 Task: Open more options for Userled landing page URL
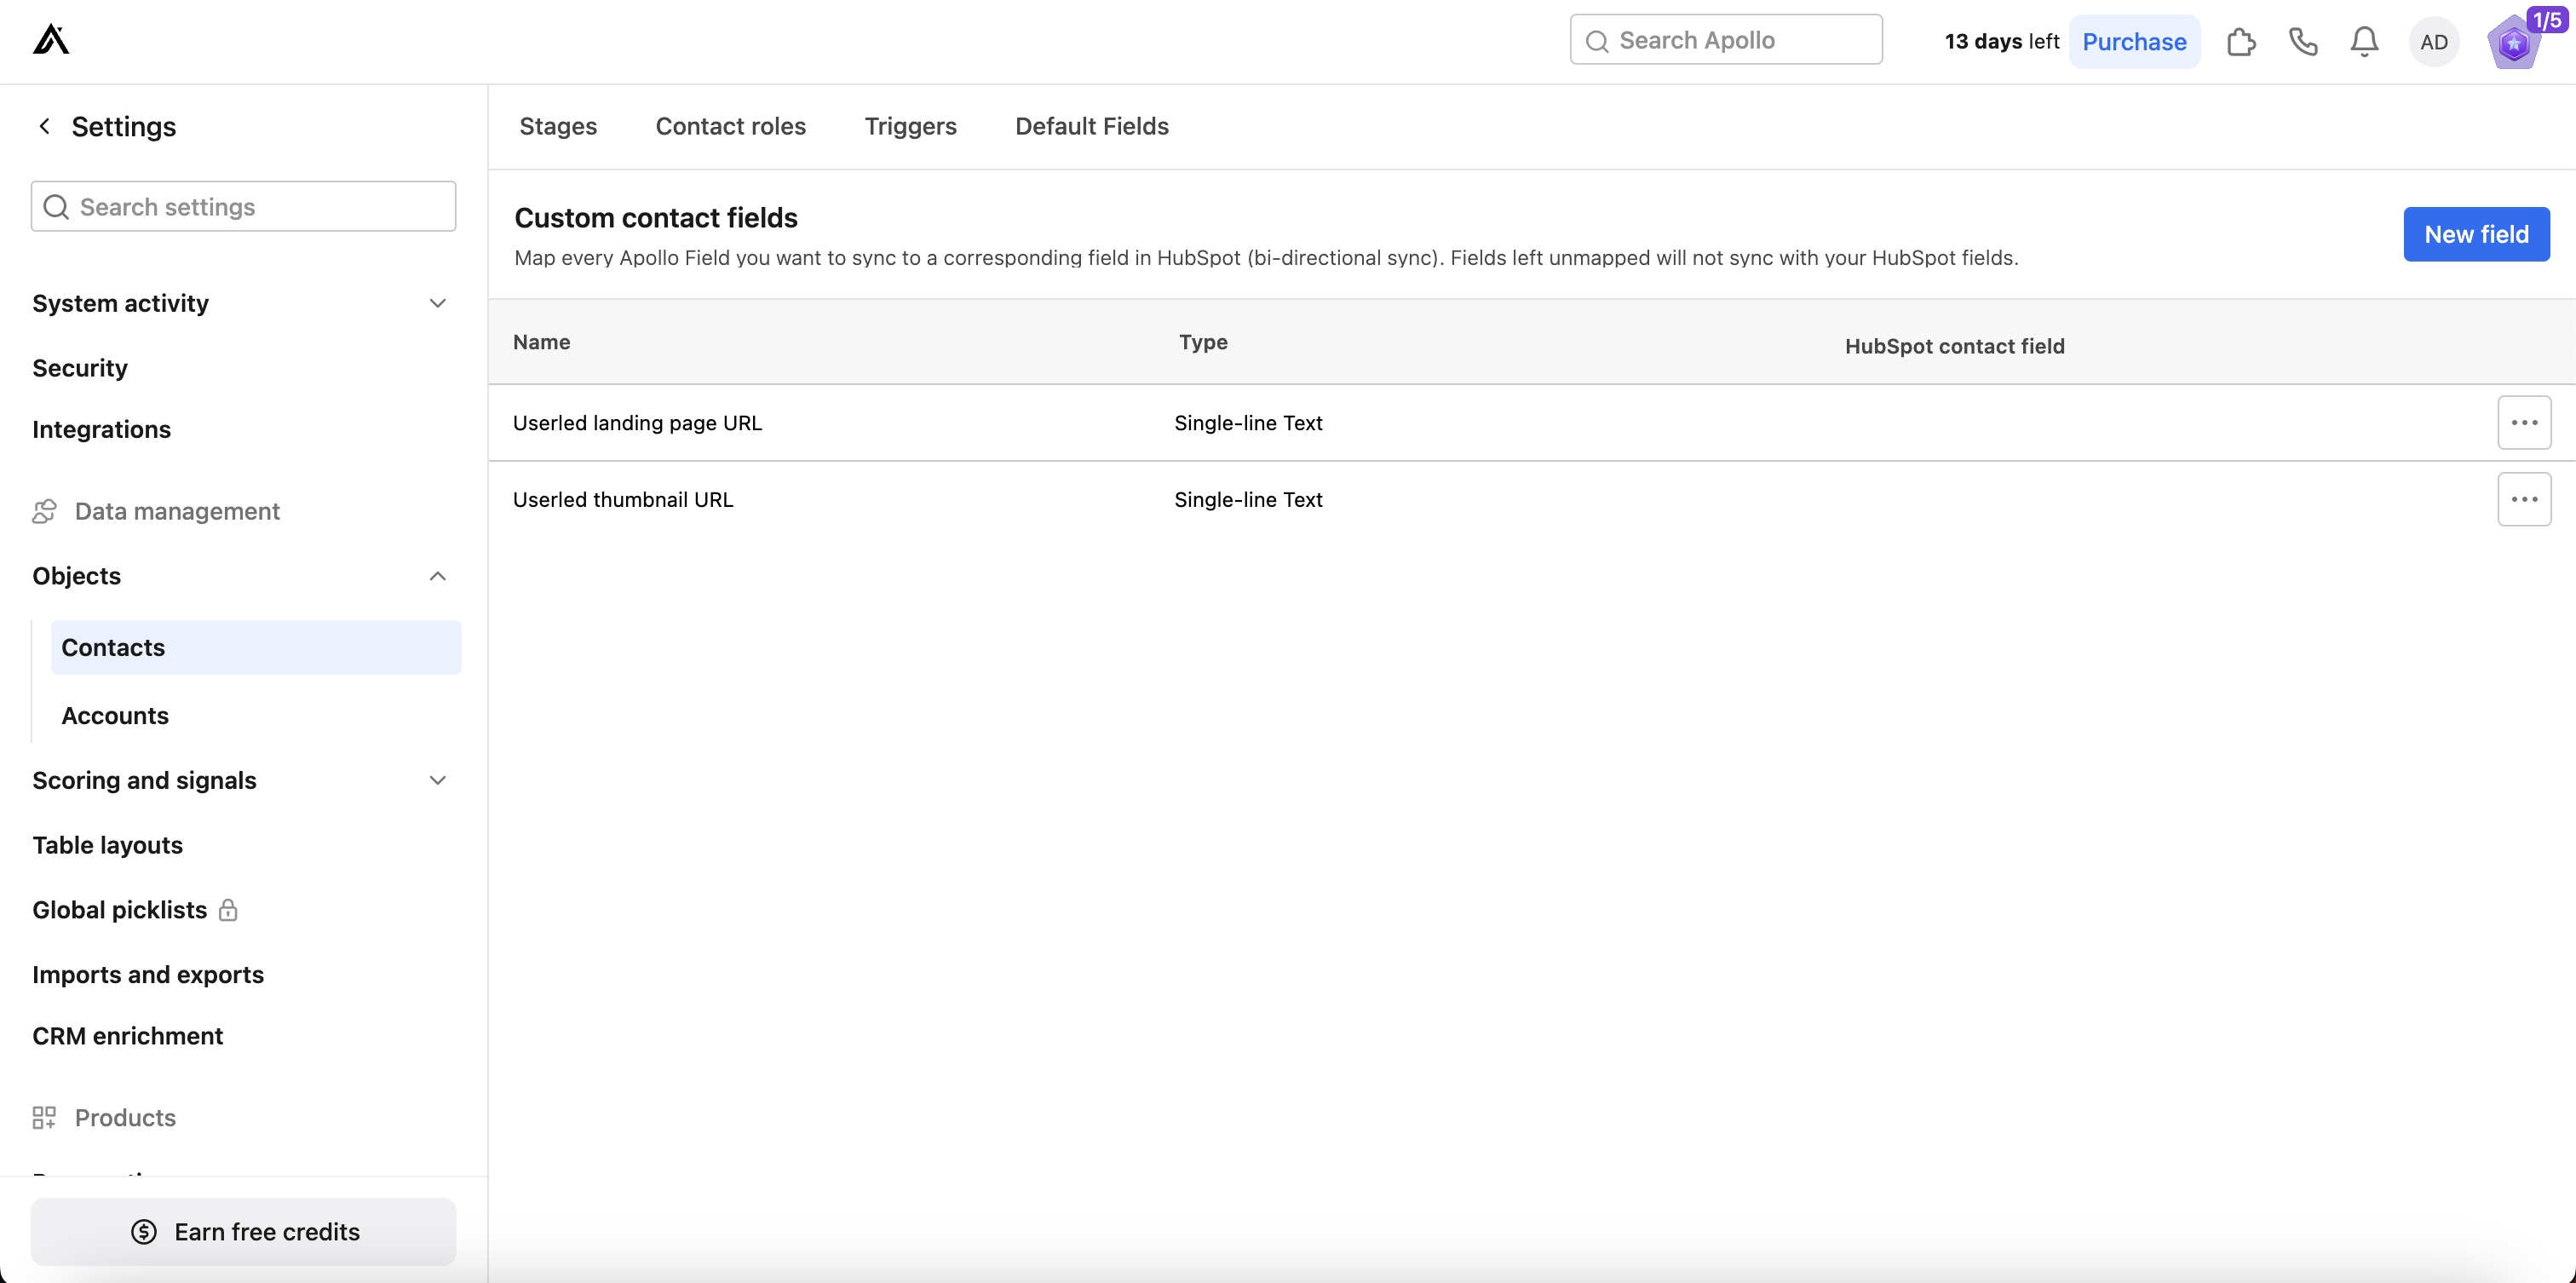[2524, 423]
